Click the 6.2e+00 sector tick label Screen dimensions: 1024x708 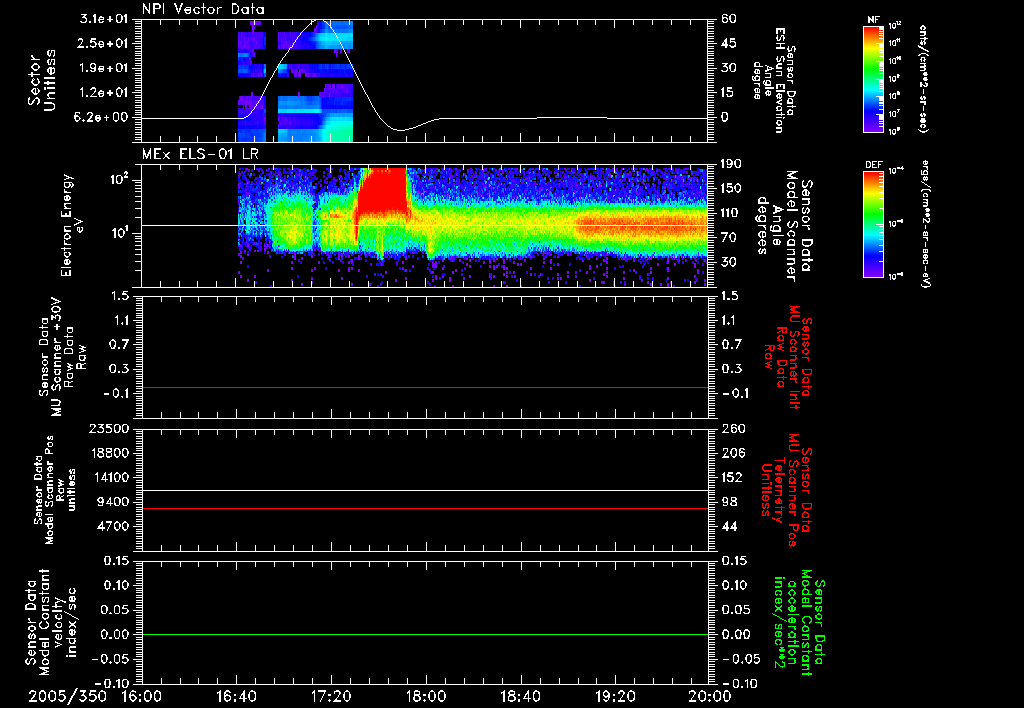pos(101,118)
